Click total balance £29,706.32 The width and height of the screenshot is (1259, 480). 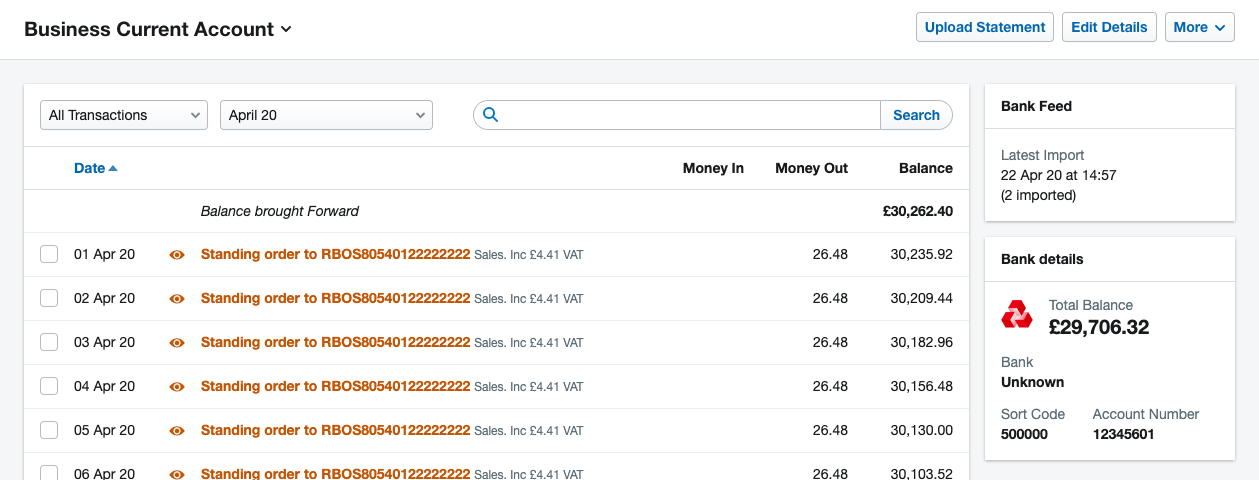[x=1099, y=327]
